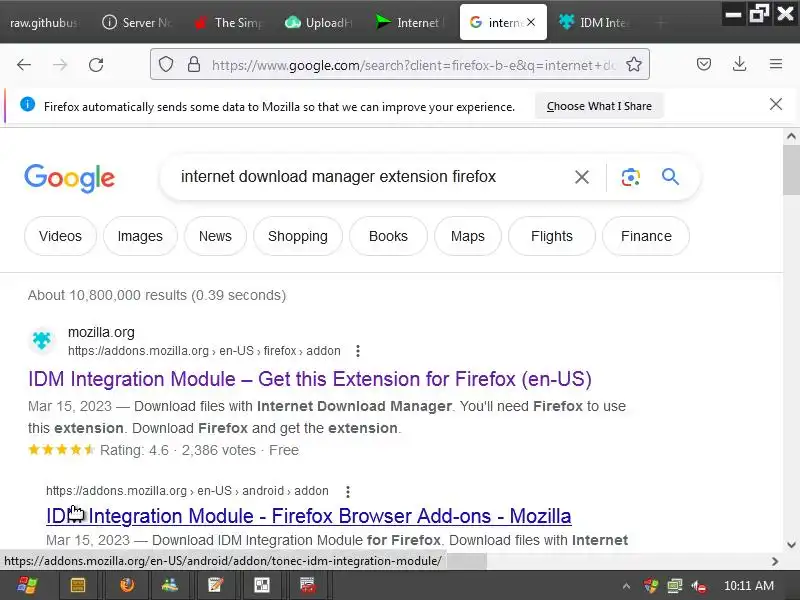The height and width of the screenshot is (600, 800).
Task: Open the Firefox hamburger menu
Action: pos(776,64)
